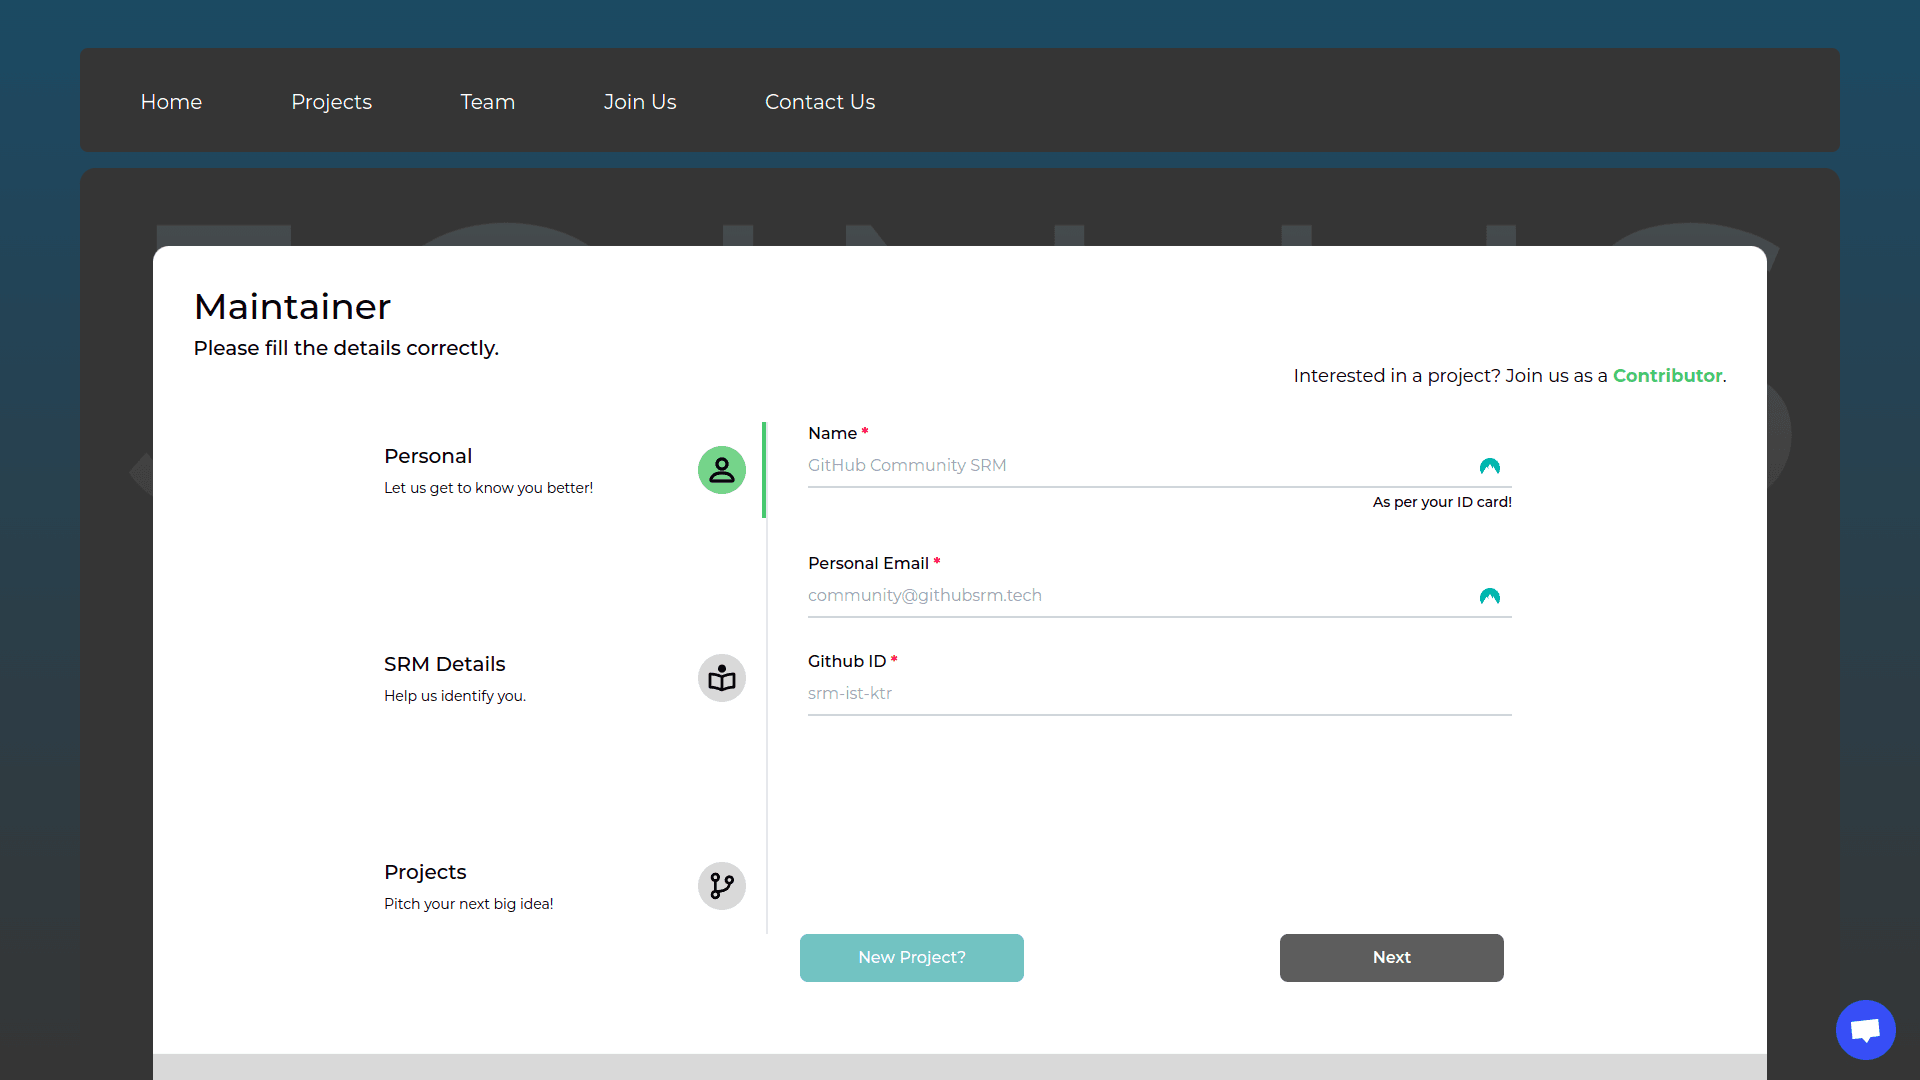Open Contact Us from the navbar
1920x1080 pixels.
click(820, 101)
